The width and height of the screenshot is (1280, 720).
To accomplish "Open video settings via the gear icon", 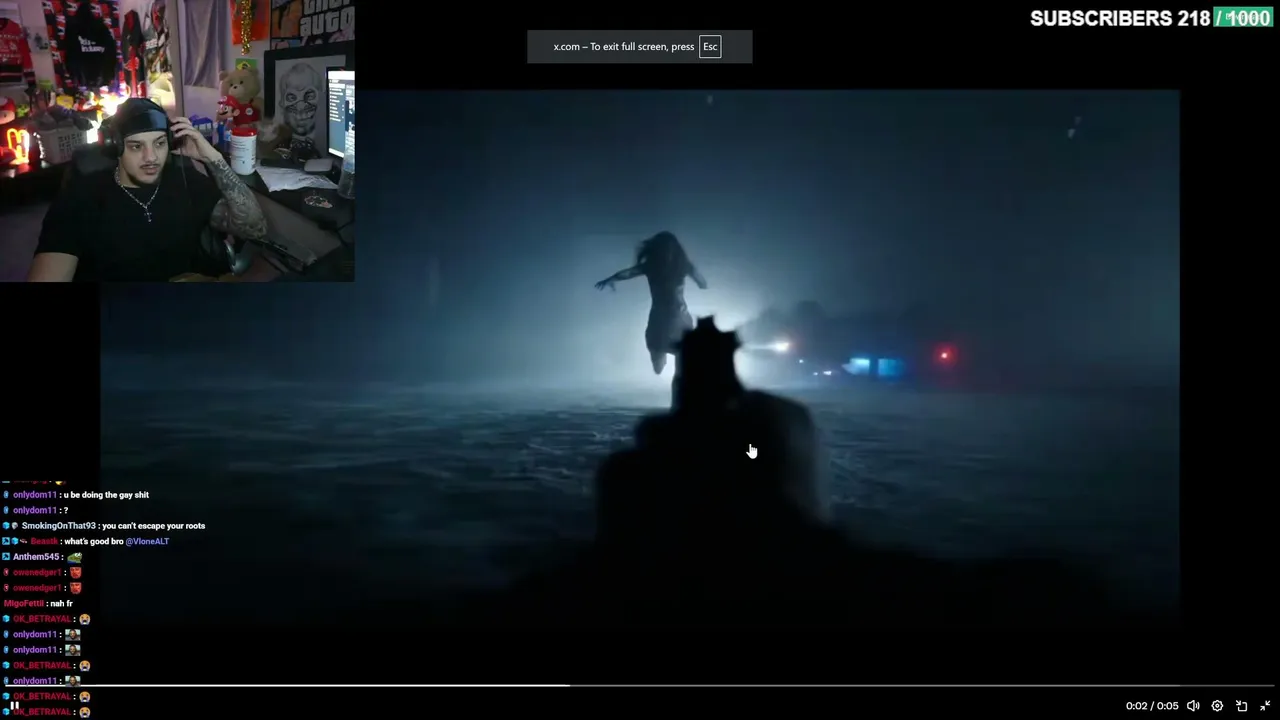I will tap(1217, 706).
